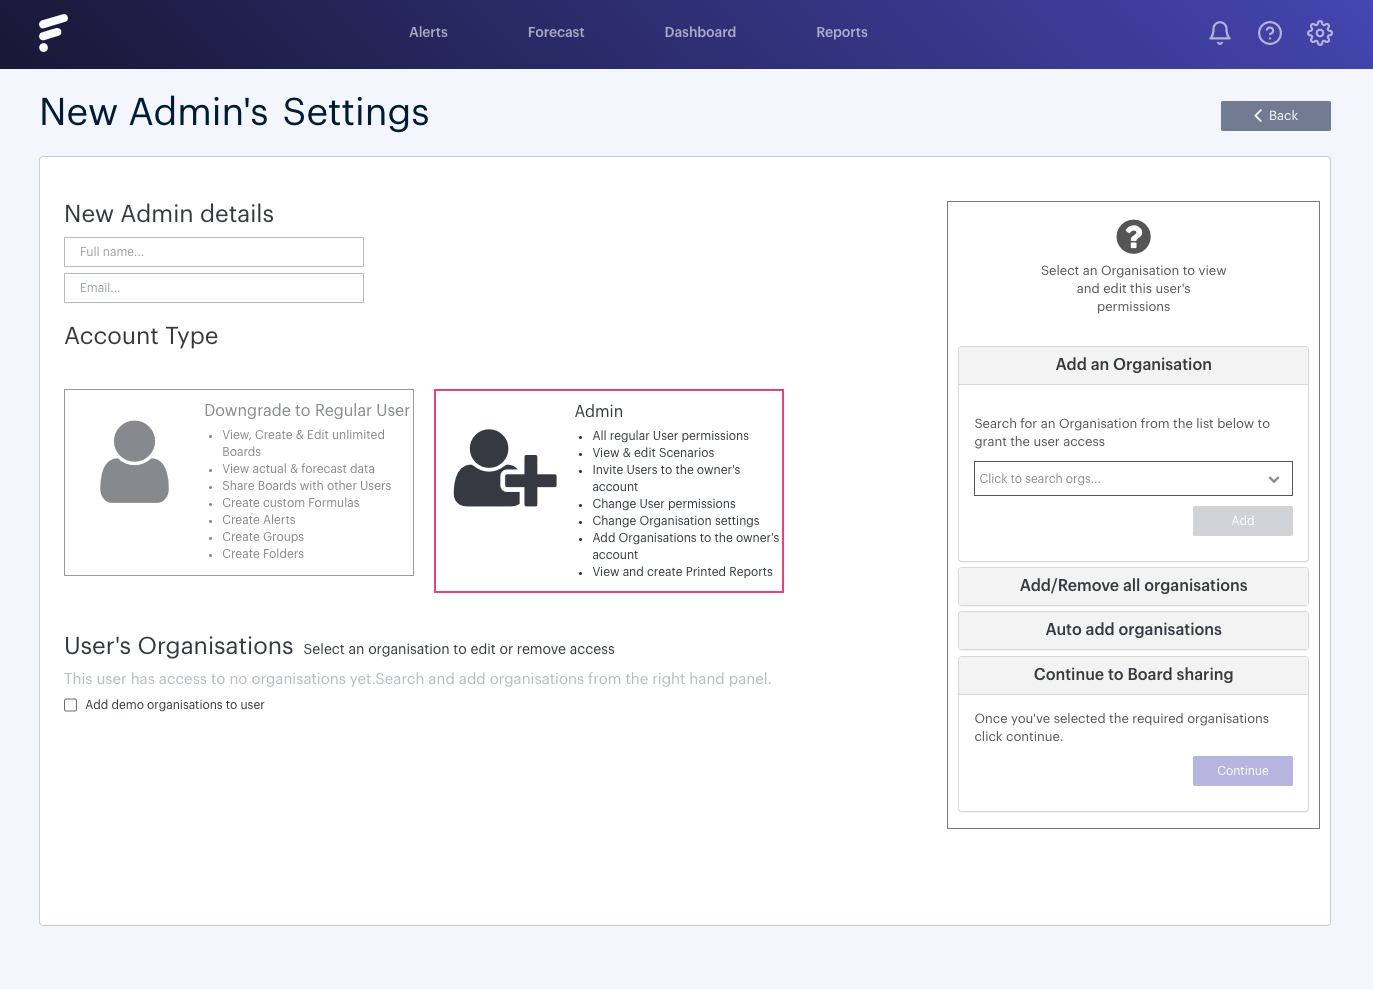Click the Full name input field
The image size is (1373, 989).
[x=214, y=252]
